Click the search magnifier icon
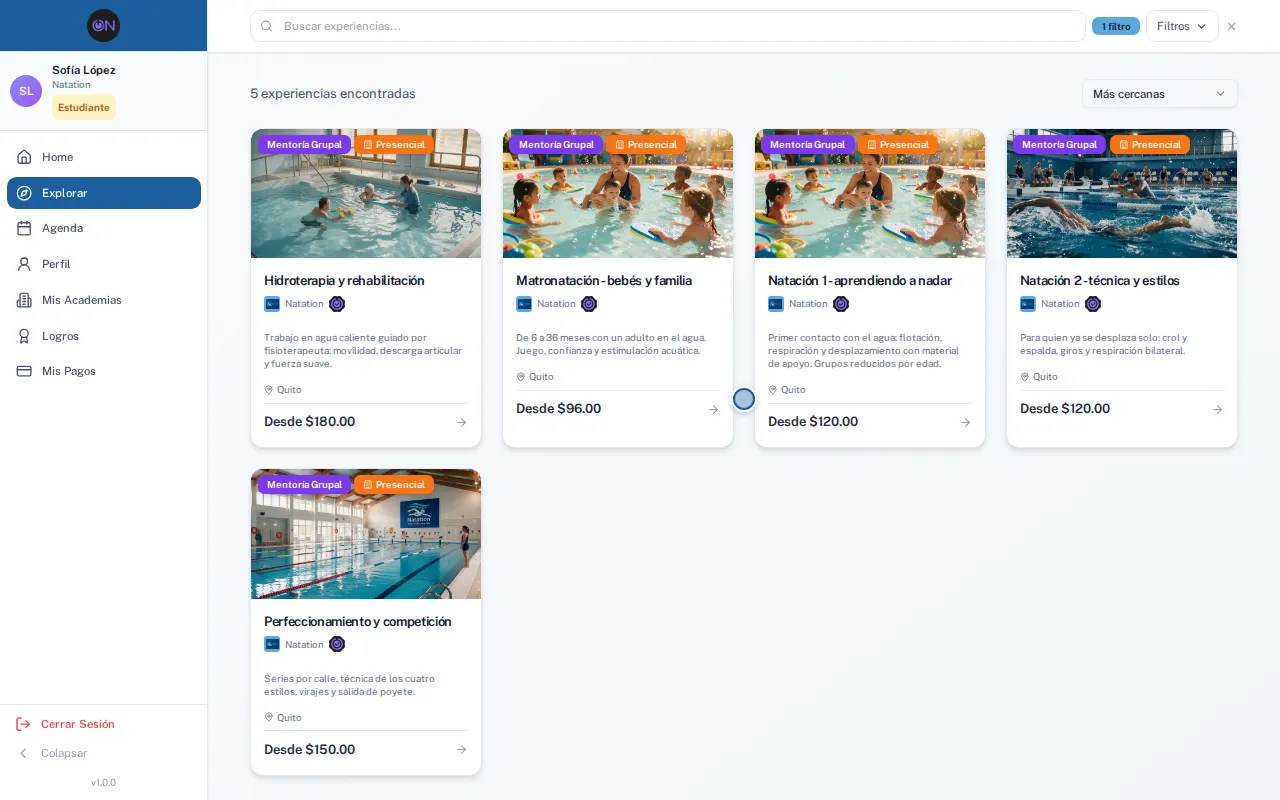Viewport: 1280px width, 800px height. point(267,26)
